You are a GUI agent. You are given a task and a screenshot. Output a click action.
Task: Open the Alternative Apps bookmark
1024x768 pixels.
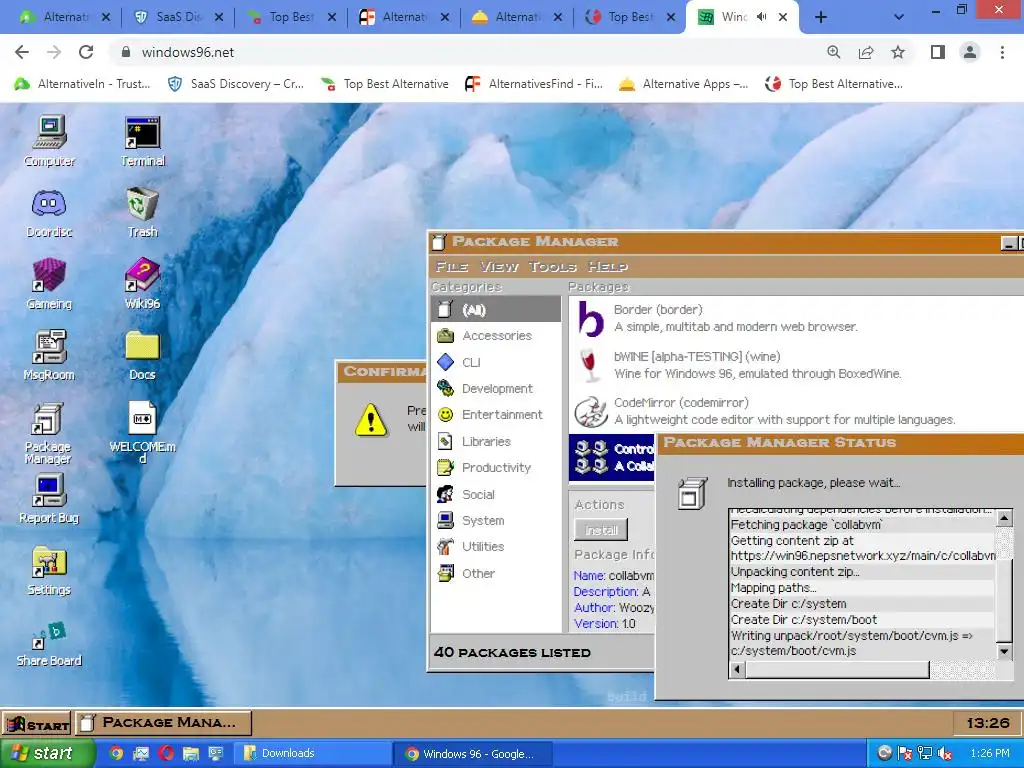tap(683, 84)
